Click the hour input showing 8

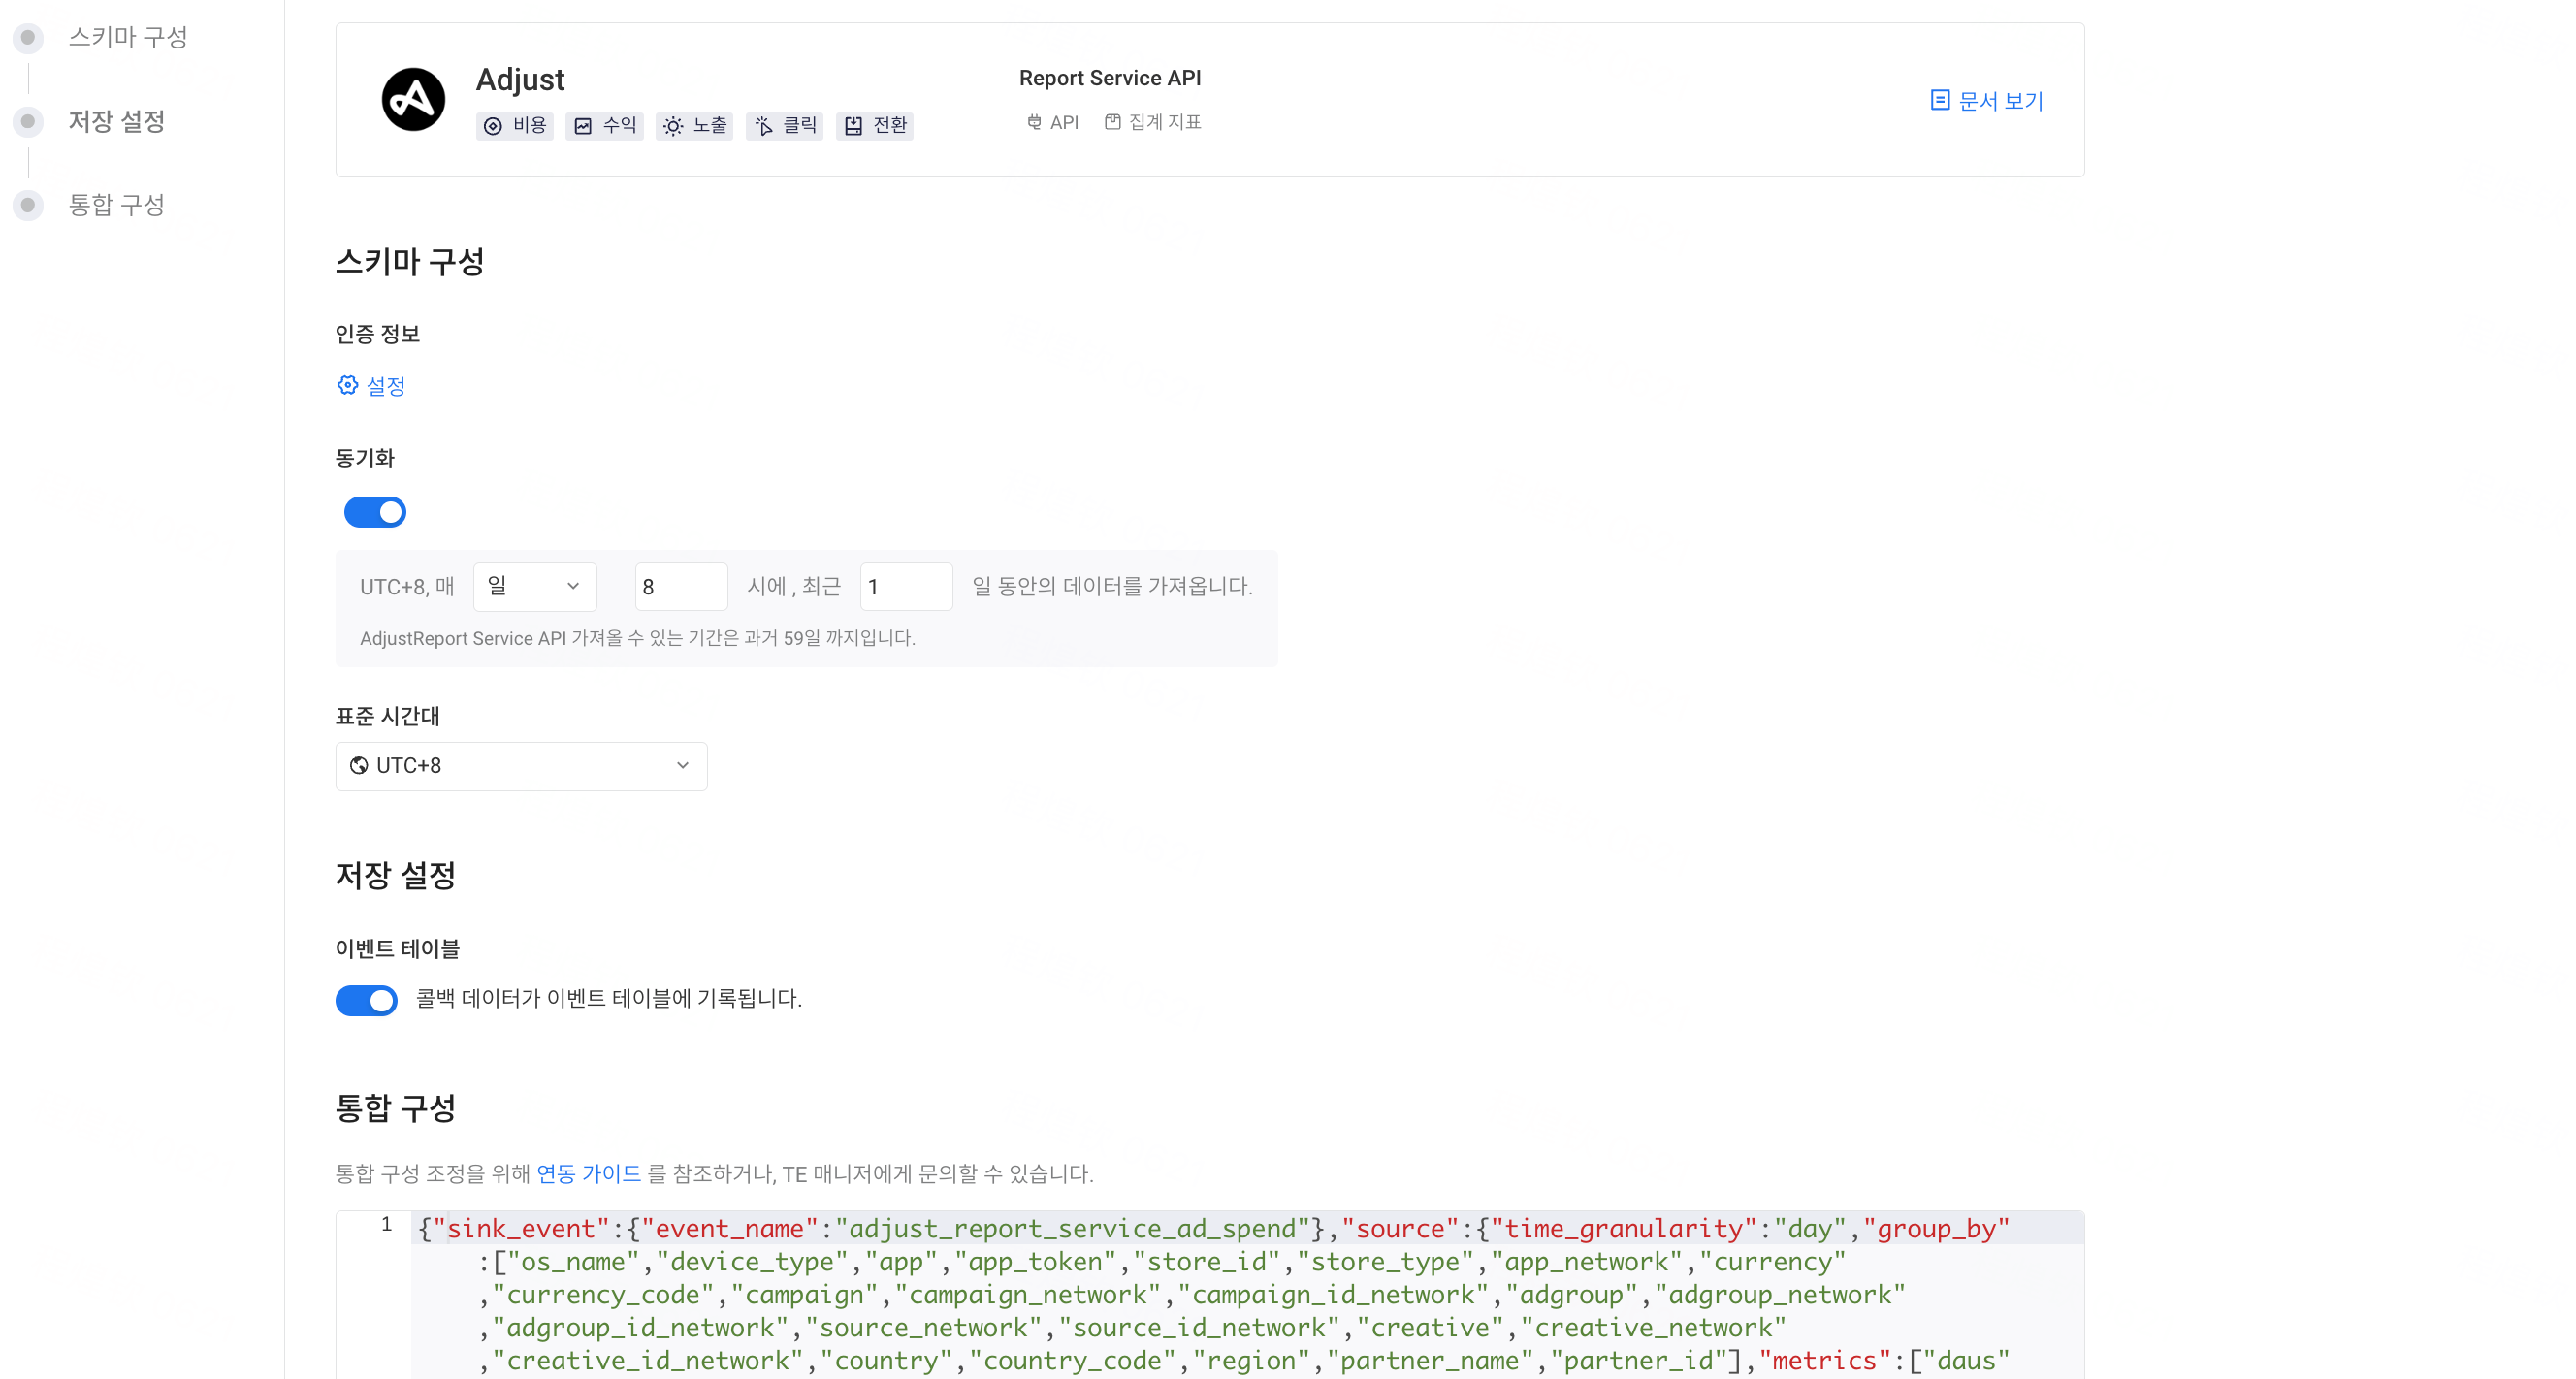(x=680, y=586)
